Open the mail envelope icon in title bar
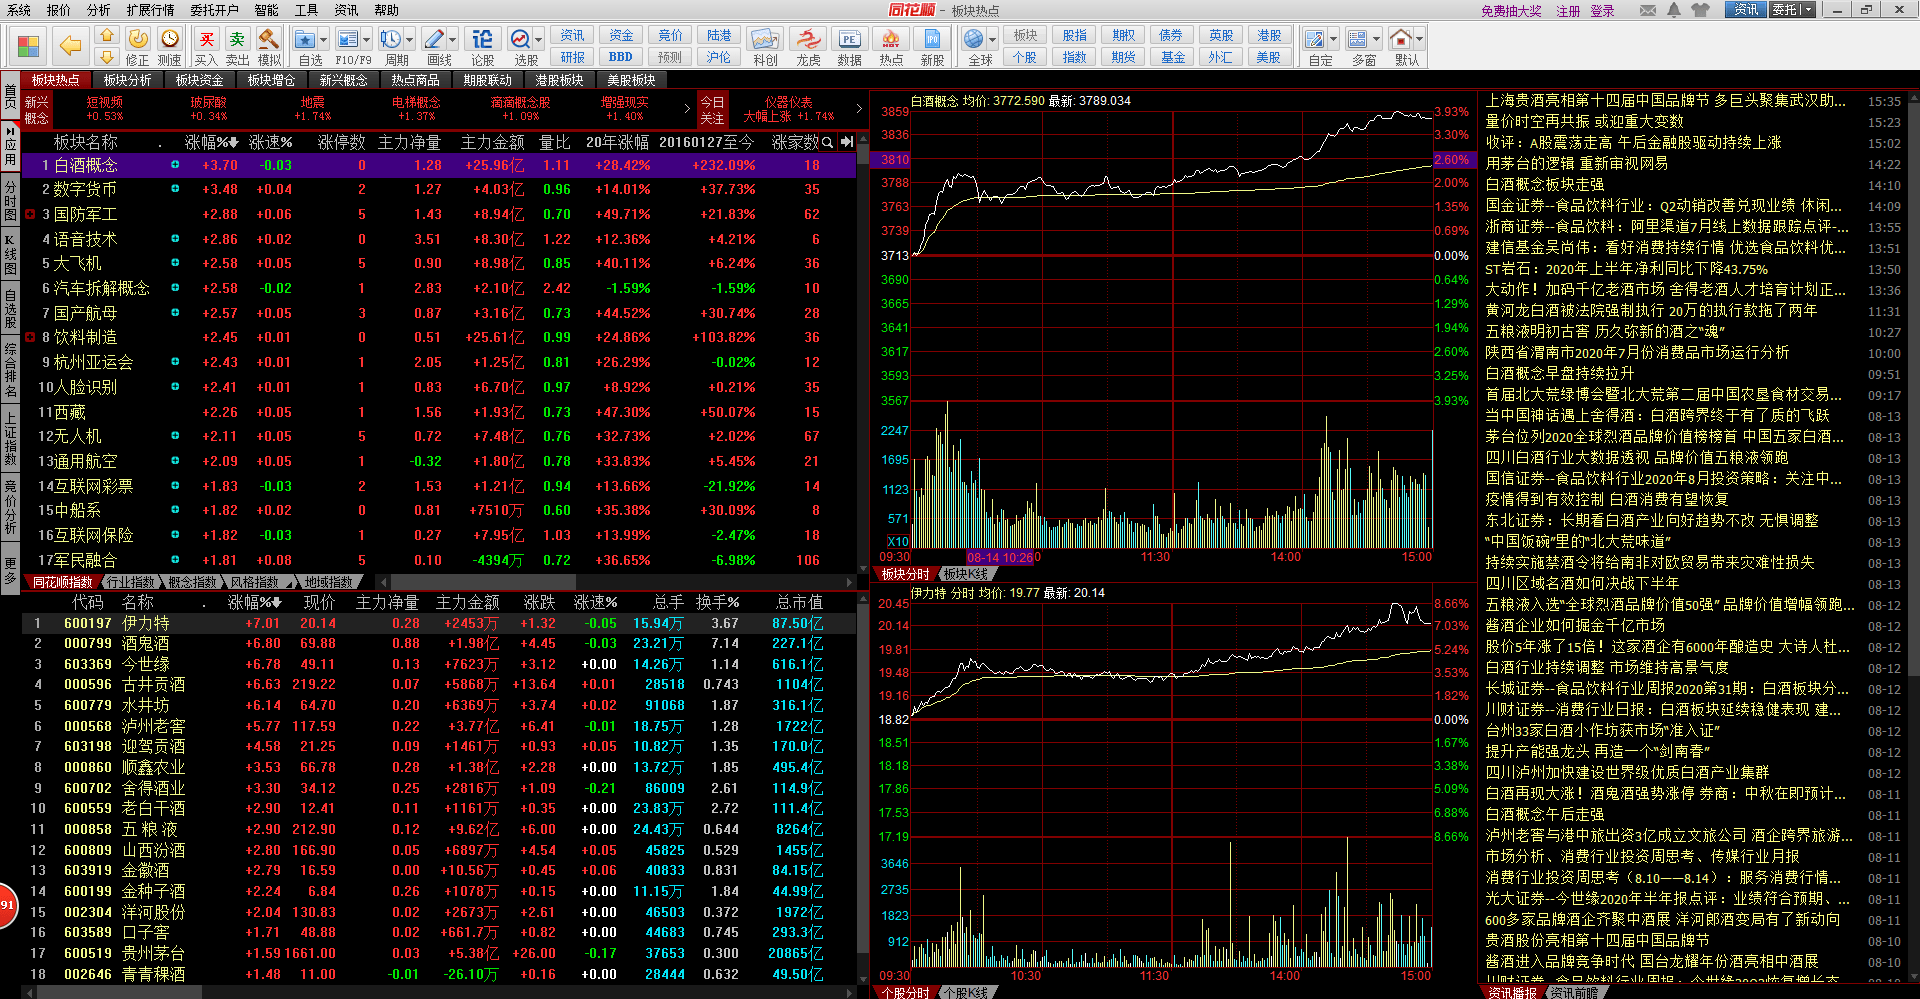 click(1648, 10)
